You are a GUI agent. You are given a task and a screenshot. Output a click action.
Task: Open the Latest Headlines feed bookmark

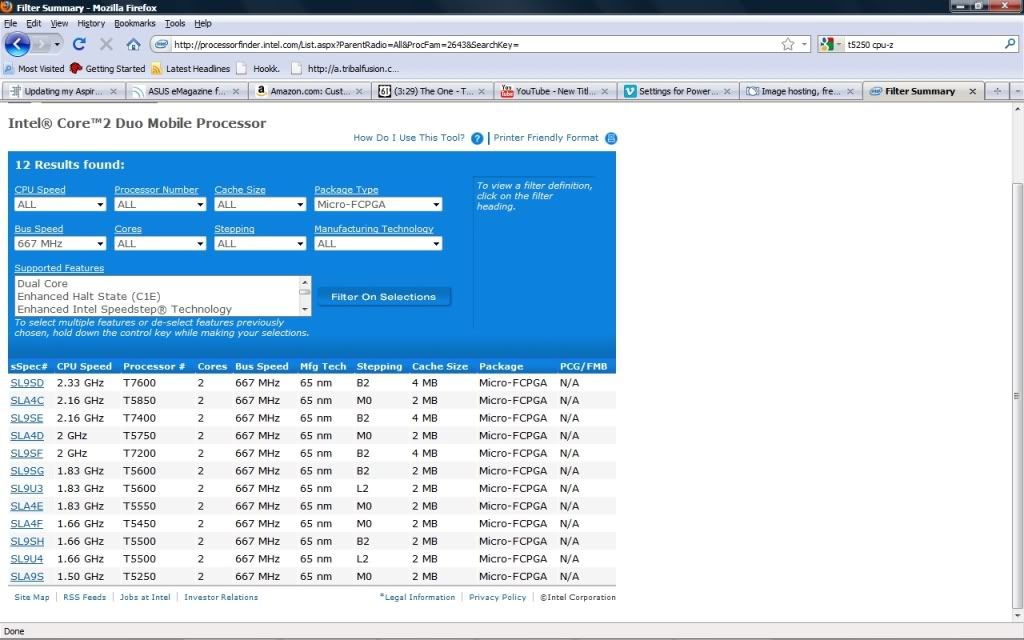(191, 69)
